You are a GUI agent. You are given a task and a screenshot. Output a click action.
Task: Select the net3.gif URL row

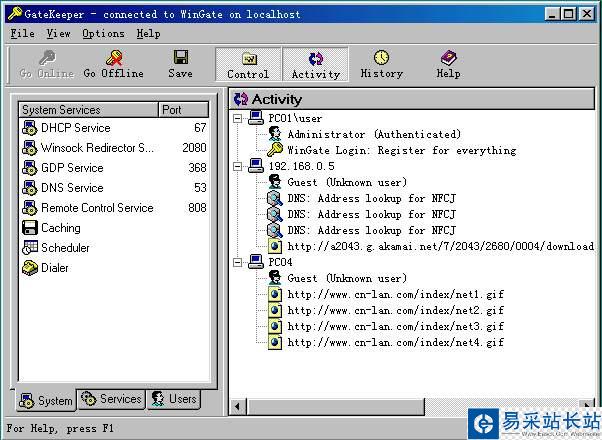click(395, 326)
